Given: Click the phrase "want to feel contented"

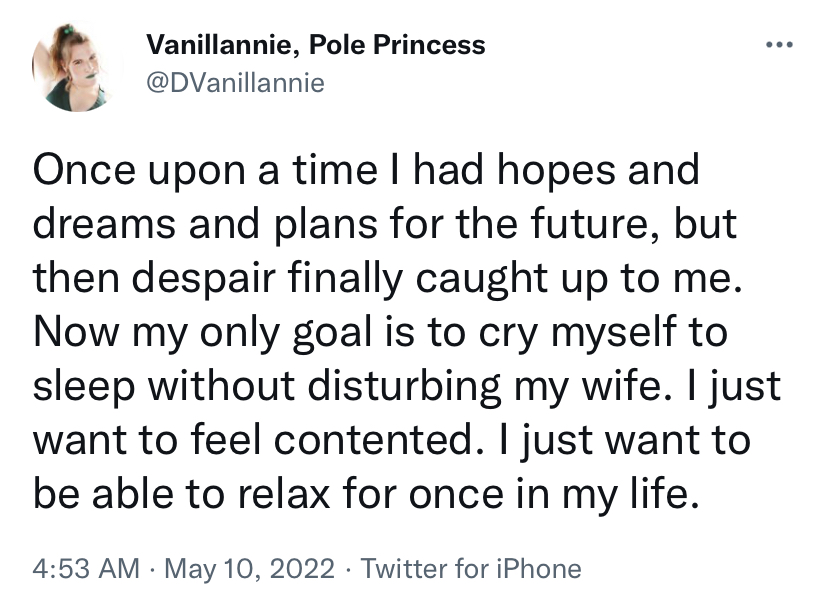Looking at the screenshot, I should click(253, 441).
